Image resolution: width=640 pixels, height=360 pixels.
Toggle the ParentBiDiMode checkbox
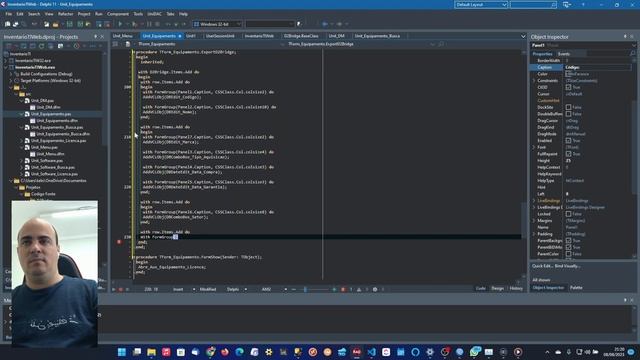[x=568, y=247]
